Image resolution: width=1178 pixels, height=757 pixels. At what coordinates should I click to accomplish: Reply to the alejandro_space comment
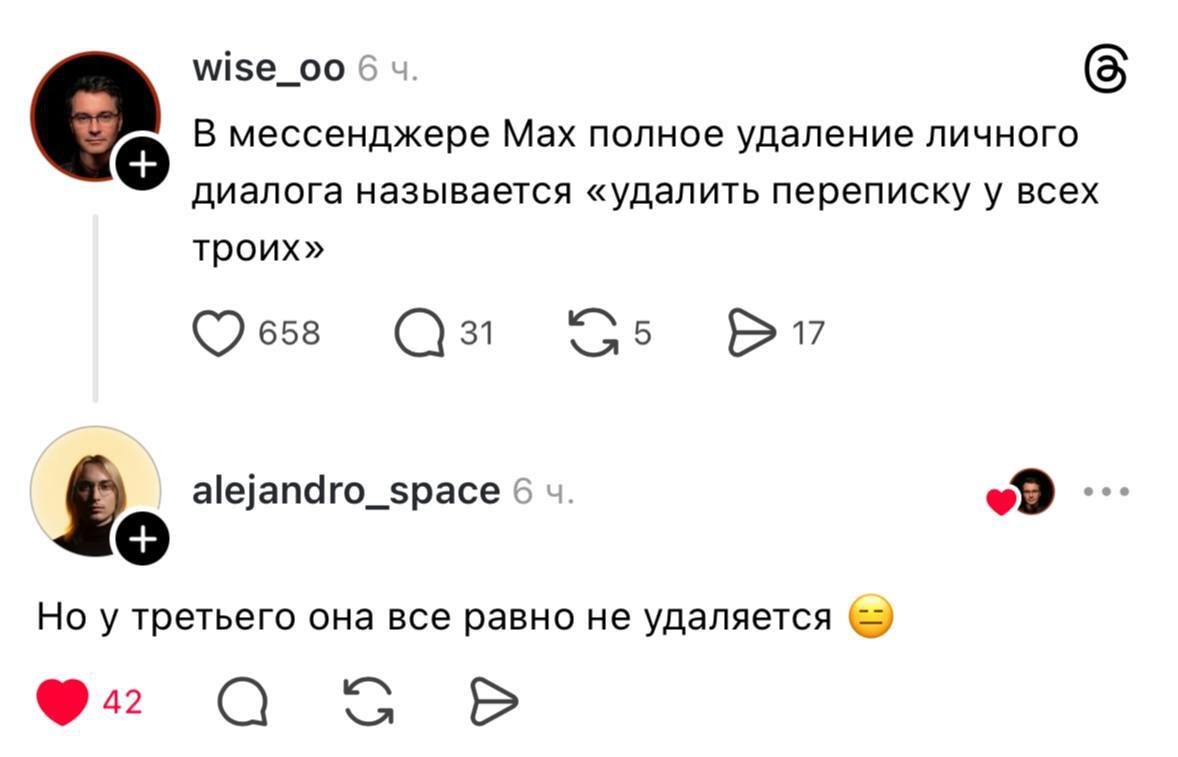click(x=243, y=701)
